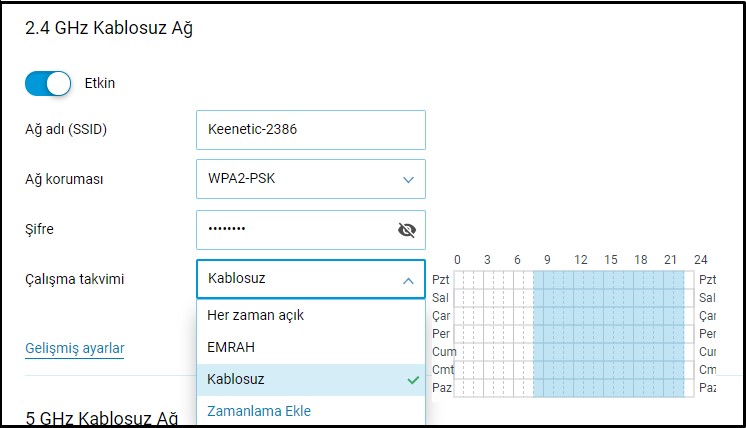This screenshot has width=746, height=428.
Task: Pick the Kablosuz schedule entry
Action: pos(235,379)
